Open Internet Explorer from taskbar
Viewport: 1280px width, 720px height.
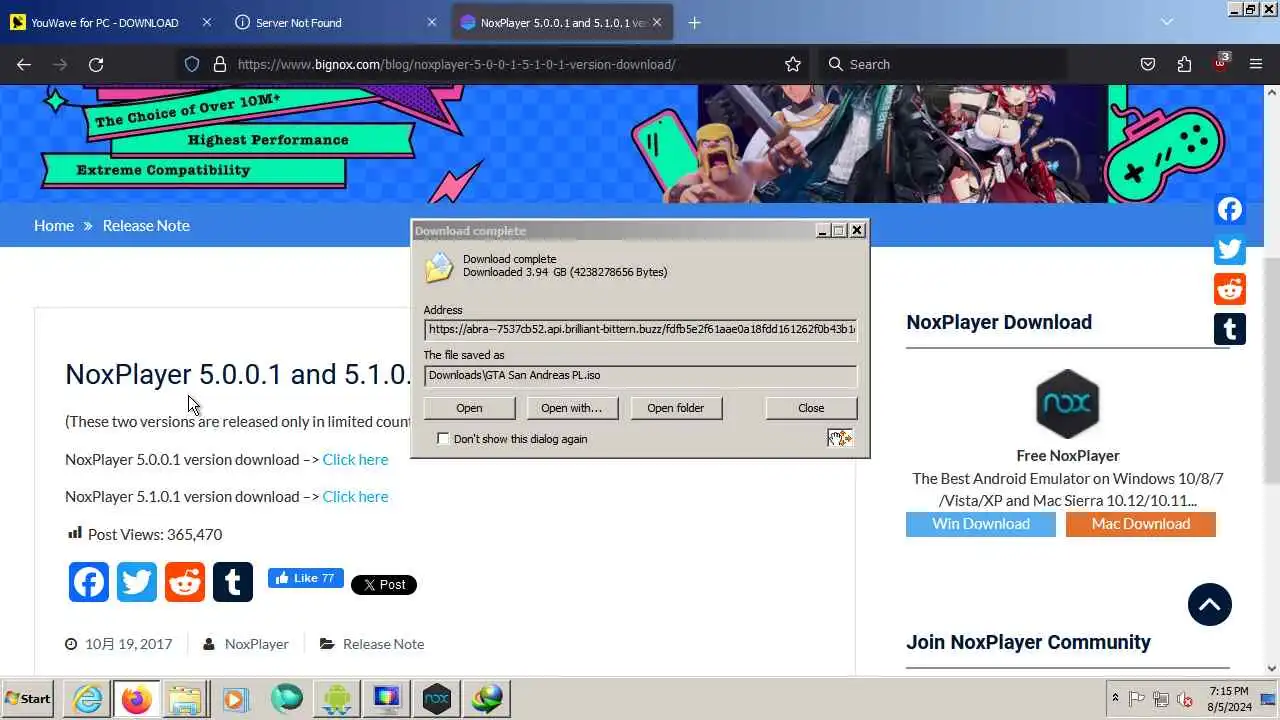tap(88, 699)
